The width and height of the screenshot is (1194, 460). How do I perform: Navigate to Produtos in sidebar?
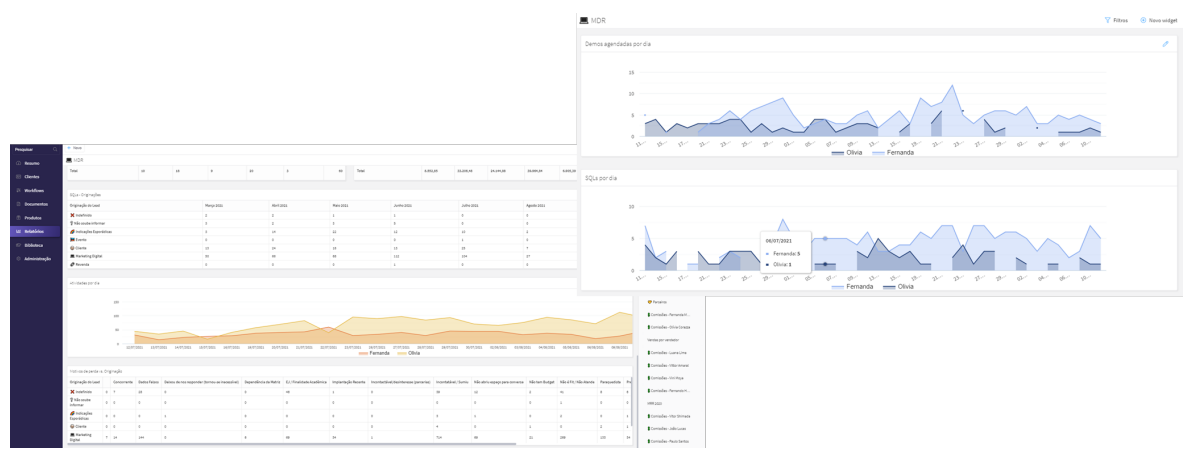(x=33, y=217)
